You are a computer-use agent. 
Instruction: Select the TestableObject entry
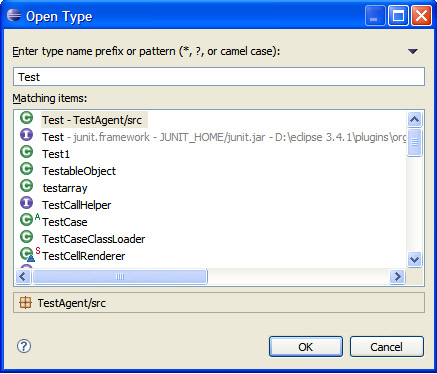[x=79, y=171]
